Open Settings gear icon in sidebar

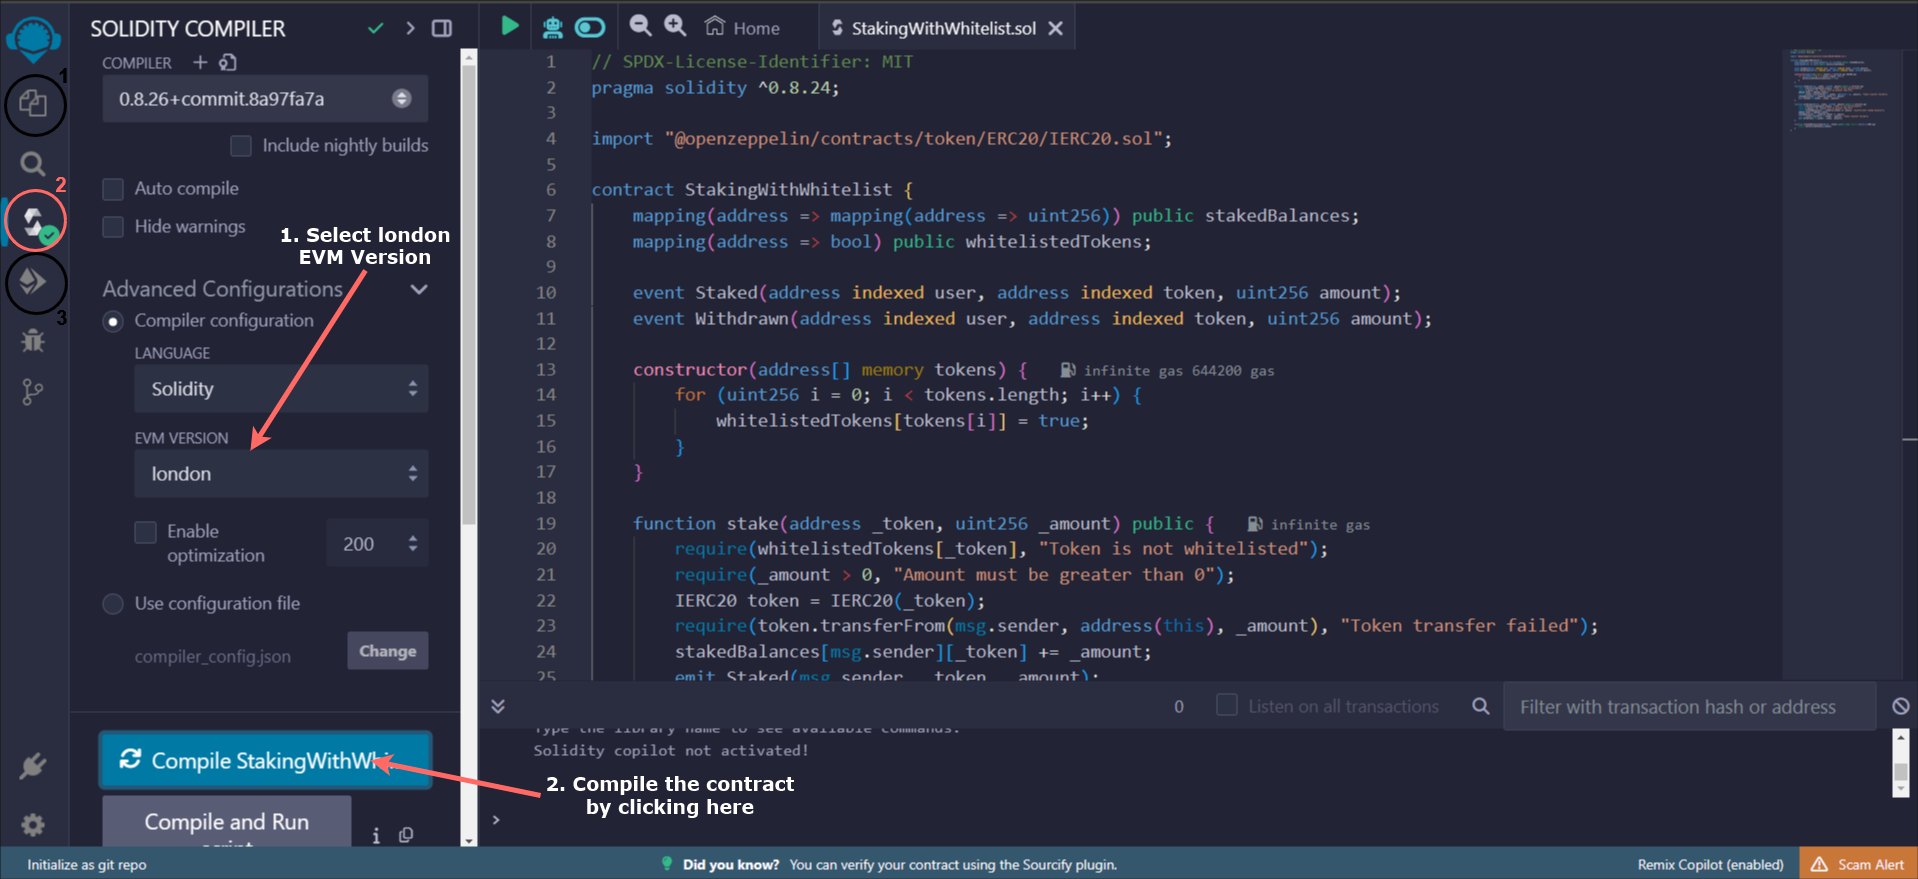pos(33,825)
